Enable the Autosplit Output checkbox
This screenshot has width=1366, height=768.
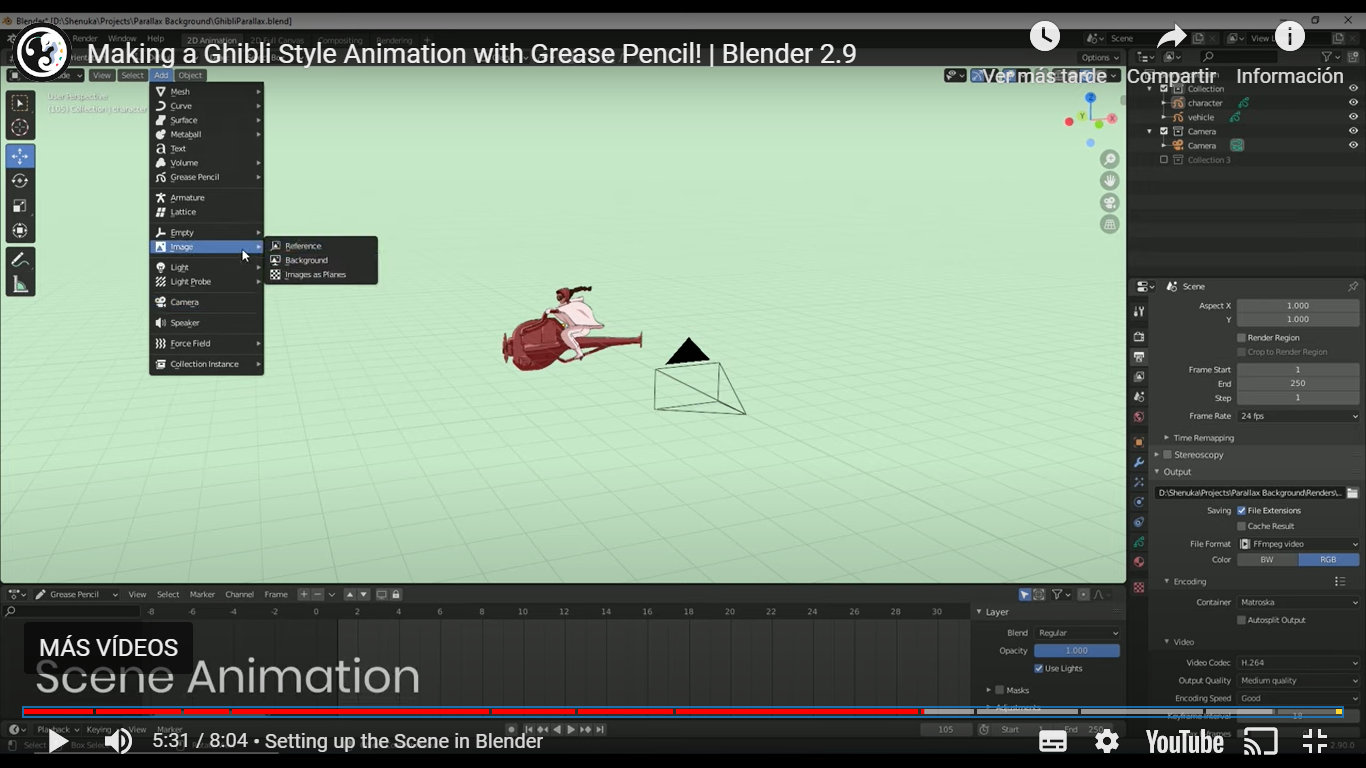tap(1242, 620)
